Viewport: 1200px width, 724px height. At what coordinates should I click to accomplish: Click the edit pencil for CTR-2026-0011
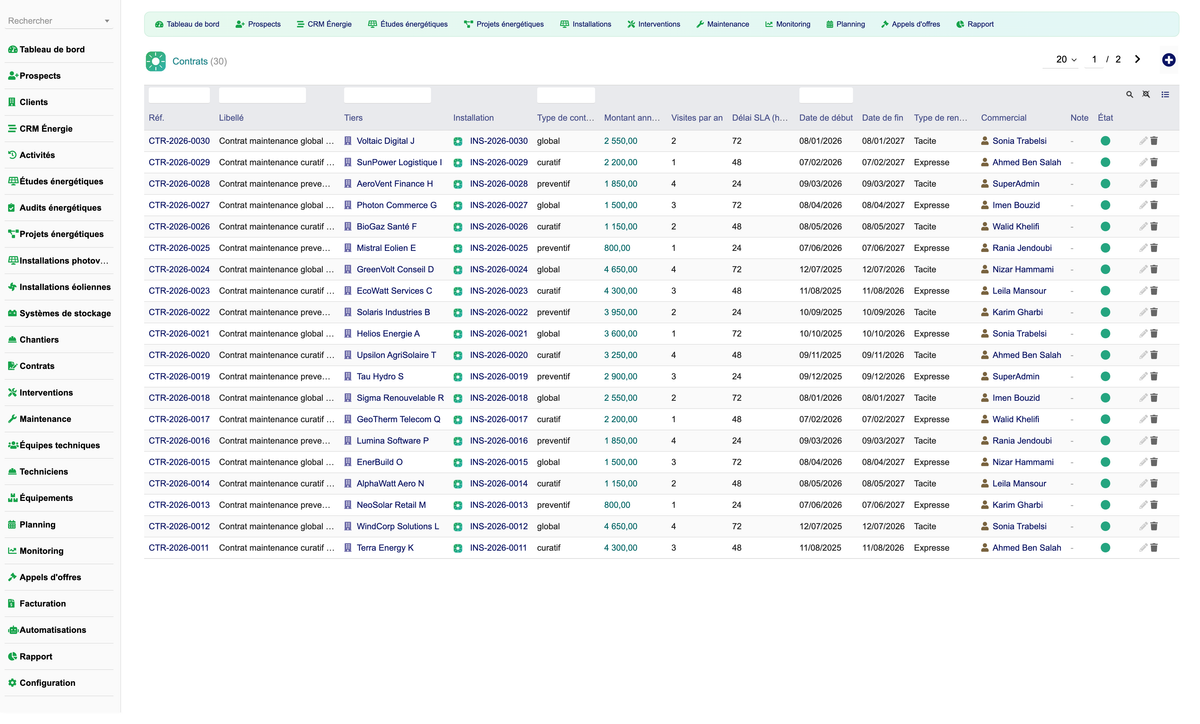pos(1143,548)
